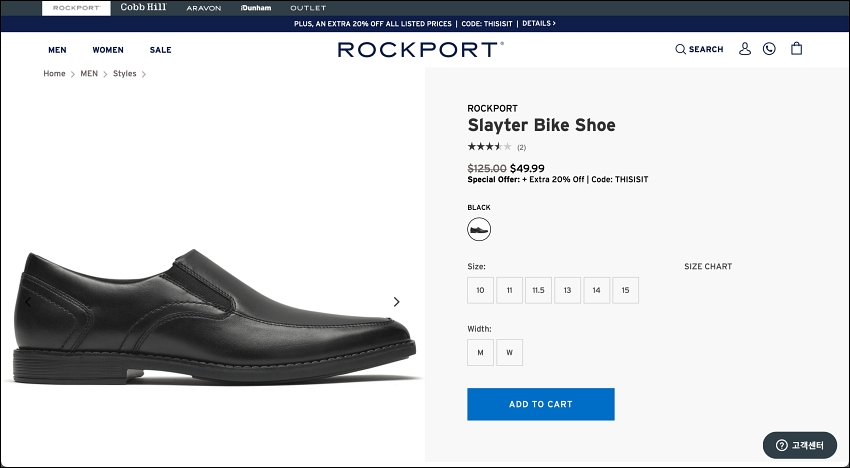
Task: Click the $125.00 original price
Action: click(487, 169)
